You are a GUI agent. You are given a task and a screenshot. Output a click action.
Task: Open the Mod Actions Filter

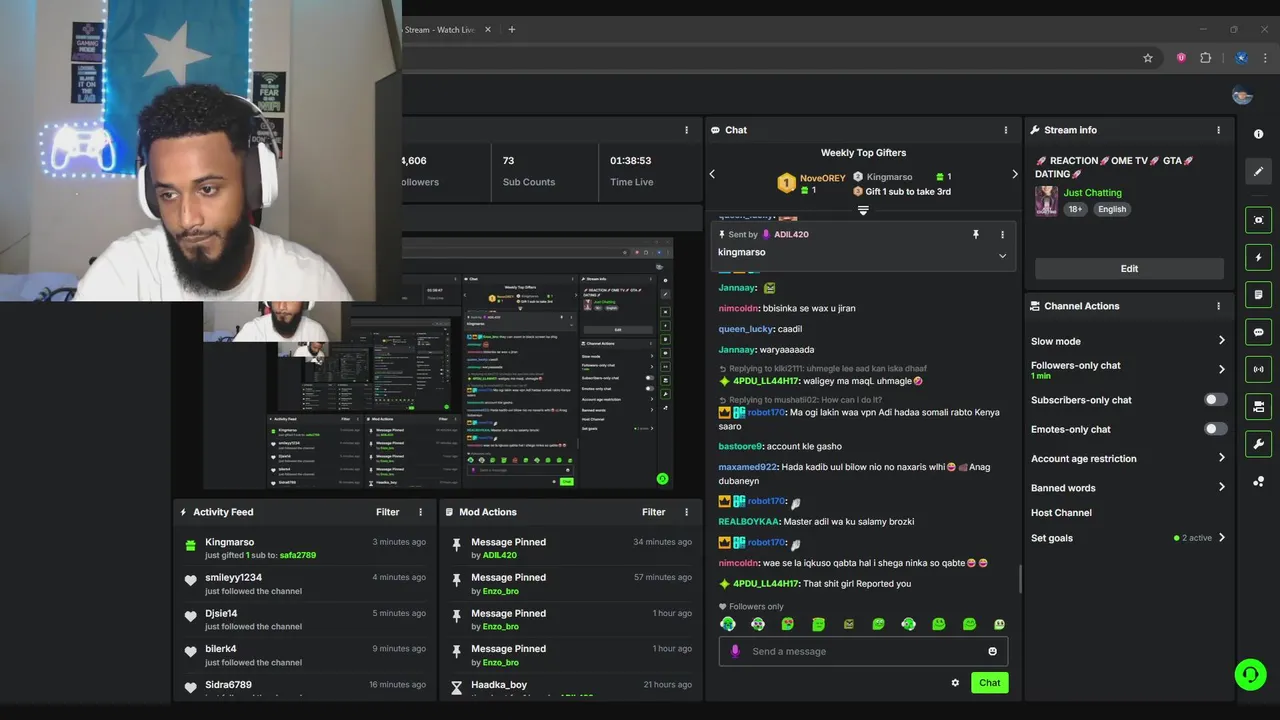[654, 512]
